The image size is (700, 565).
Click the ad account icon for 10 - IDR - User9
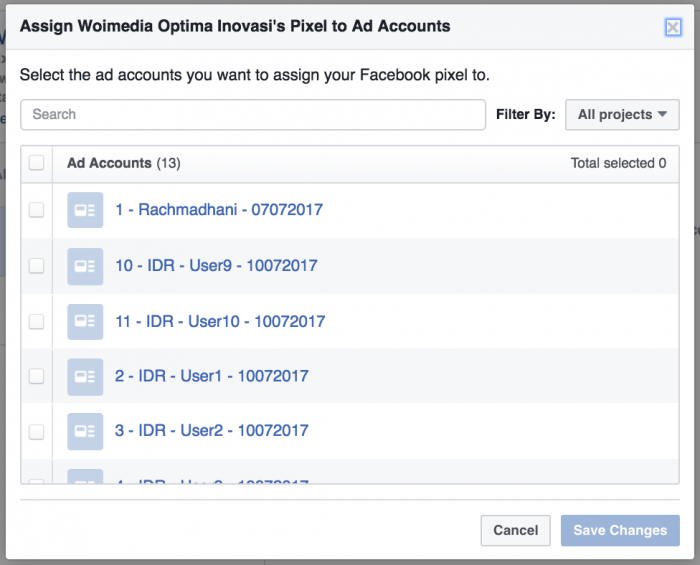[85, 266]
